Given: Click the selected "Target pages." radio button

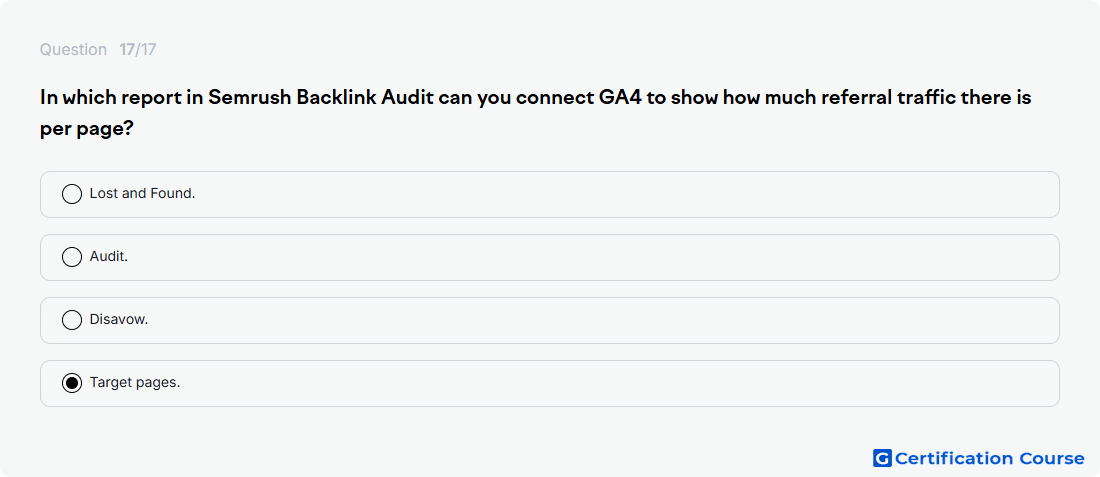Looking at the screenshot, I should (72, 383).
